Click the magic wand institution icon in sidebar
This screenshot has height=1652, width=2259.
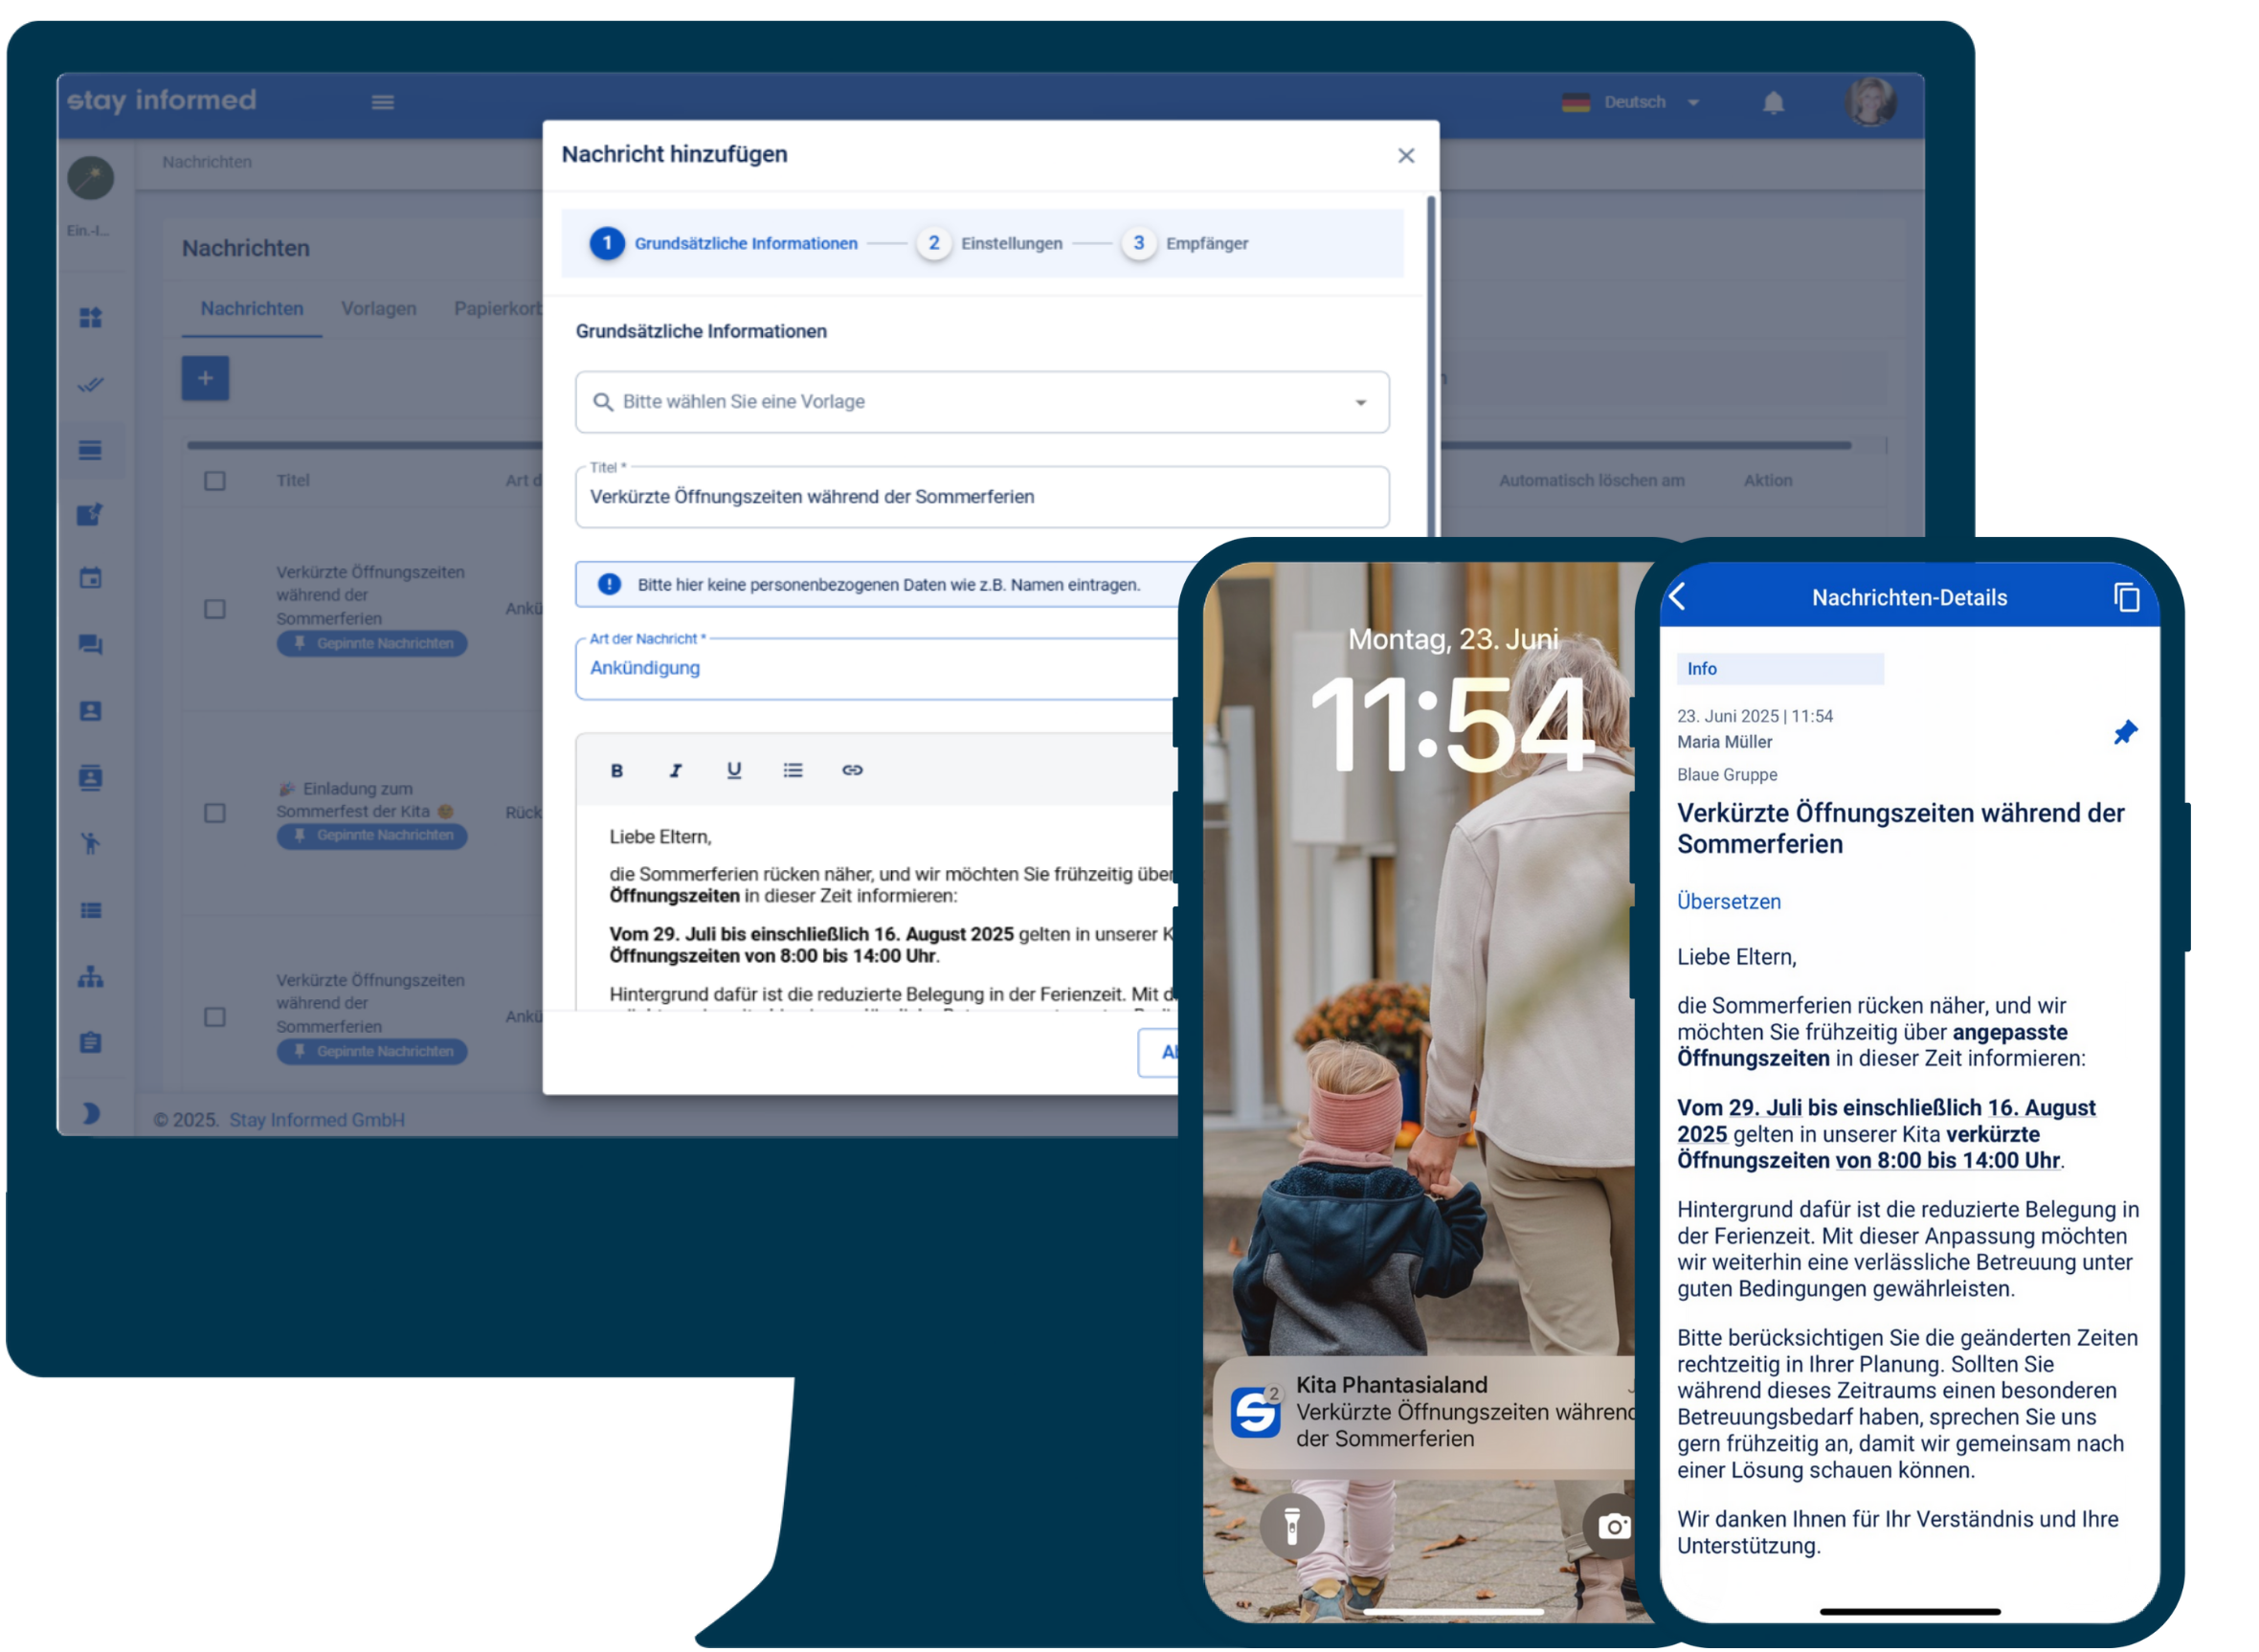(x=90, y=178)
